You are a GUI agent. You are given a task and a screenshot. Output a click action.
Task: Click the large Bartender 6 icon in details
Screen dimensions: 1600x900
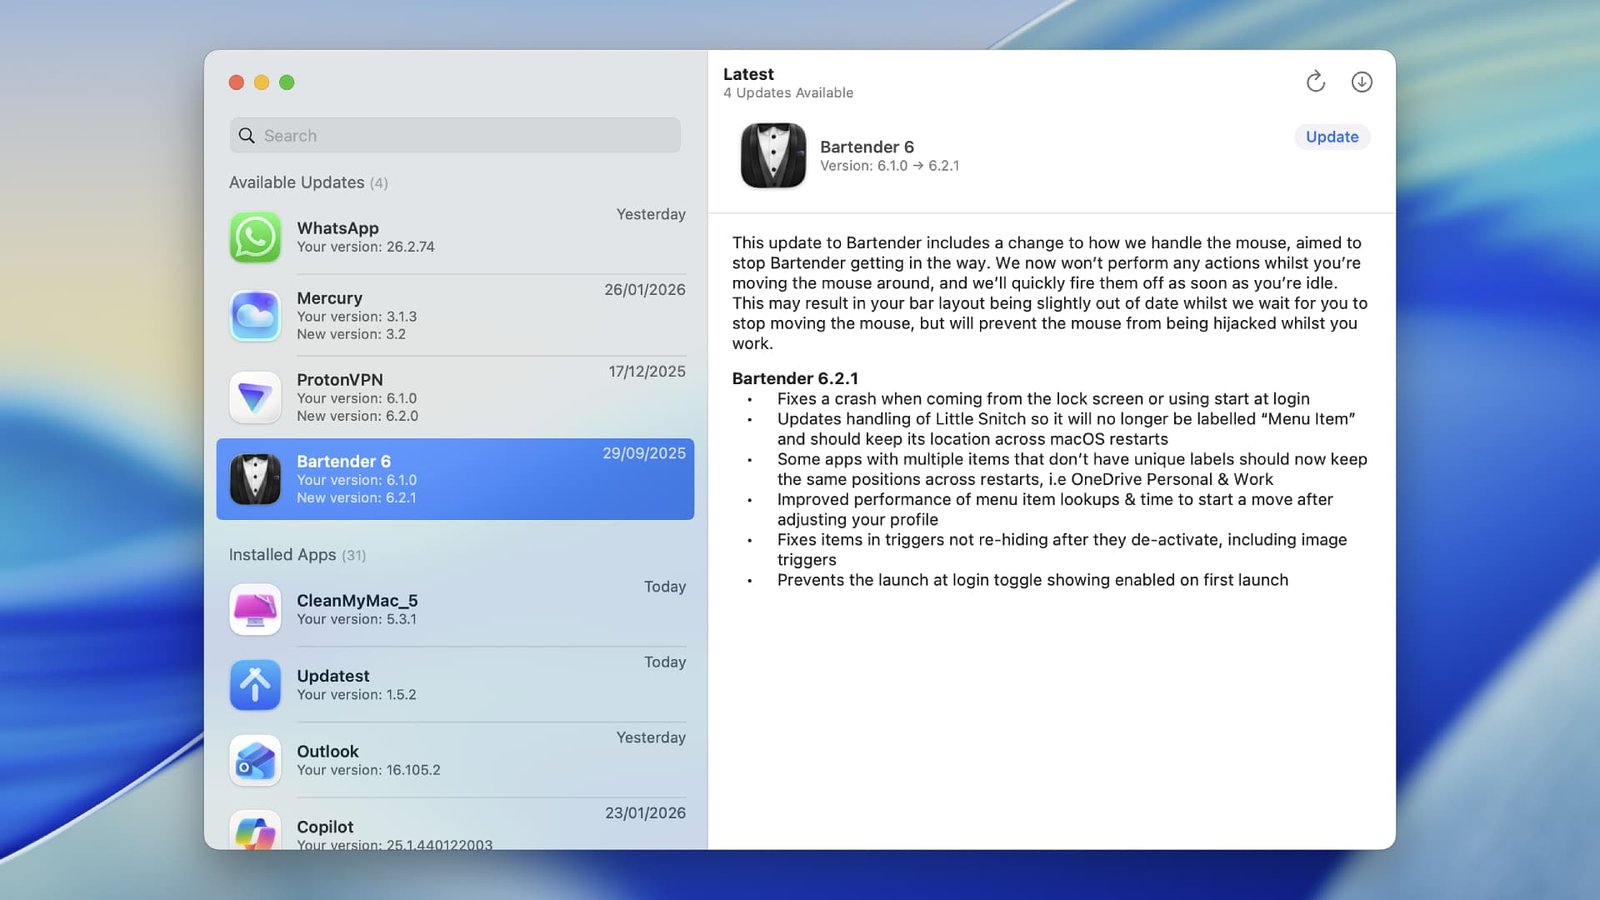coord(773,156)
